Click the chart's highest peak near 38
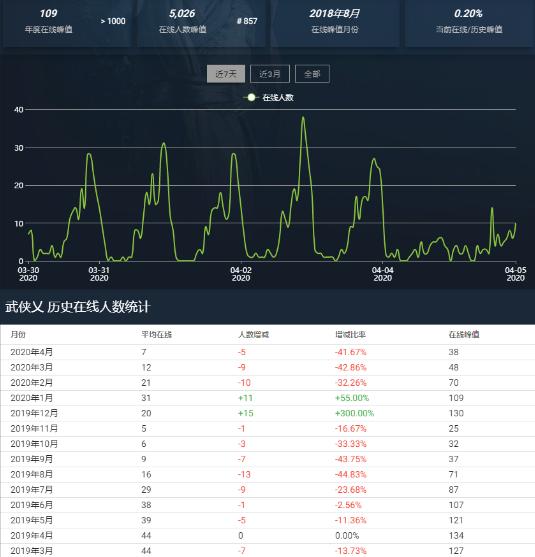 tap(303, 117)
